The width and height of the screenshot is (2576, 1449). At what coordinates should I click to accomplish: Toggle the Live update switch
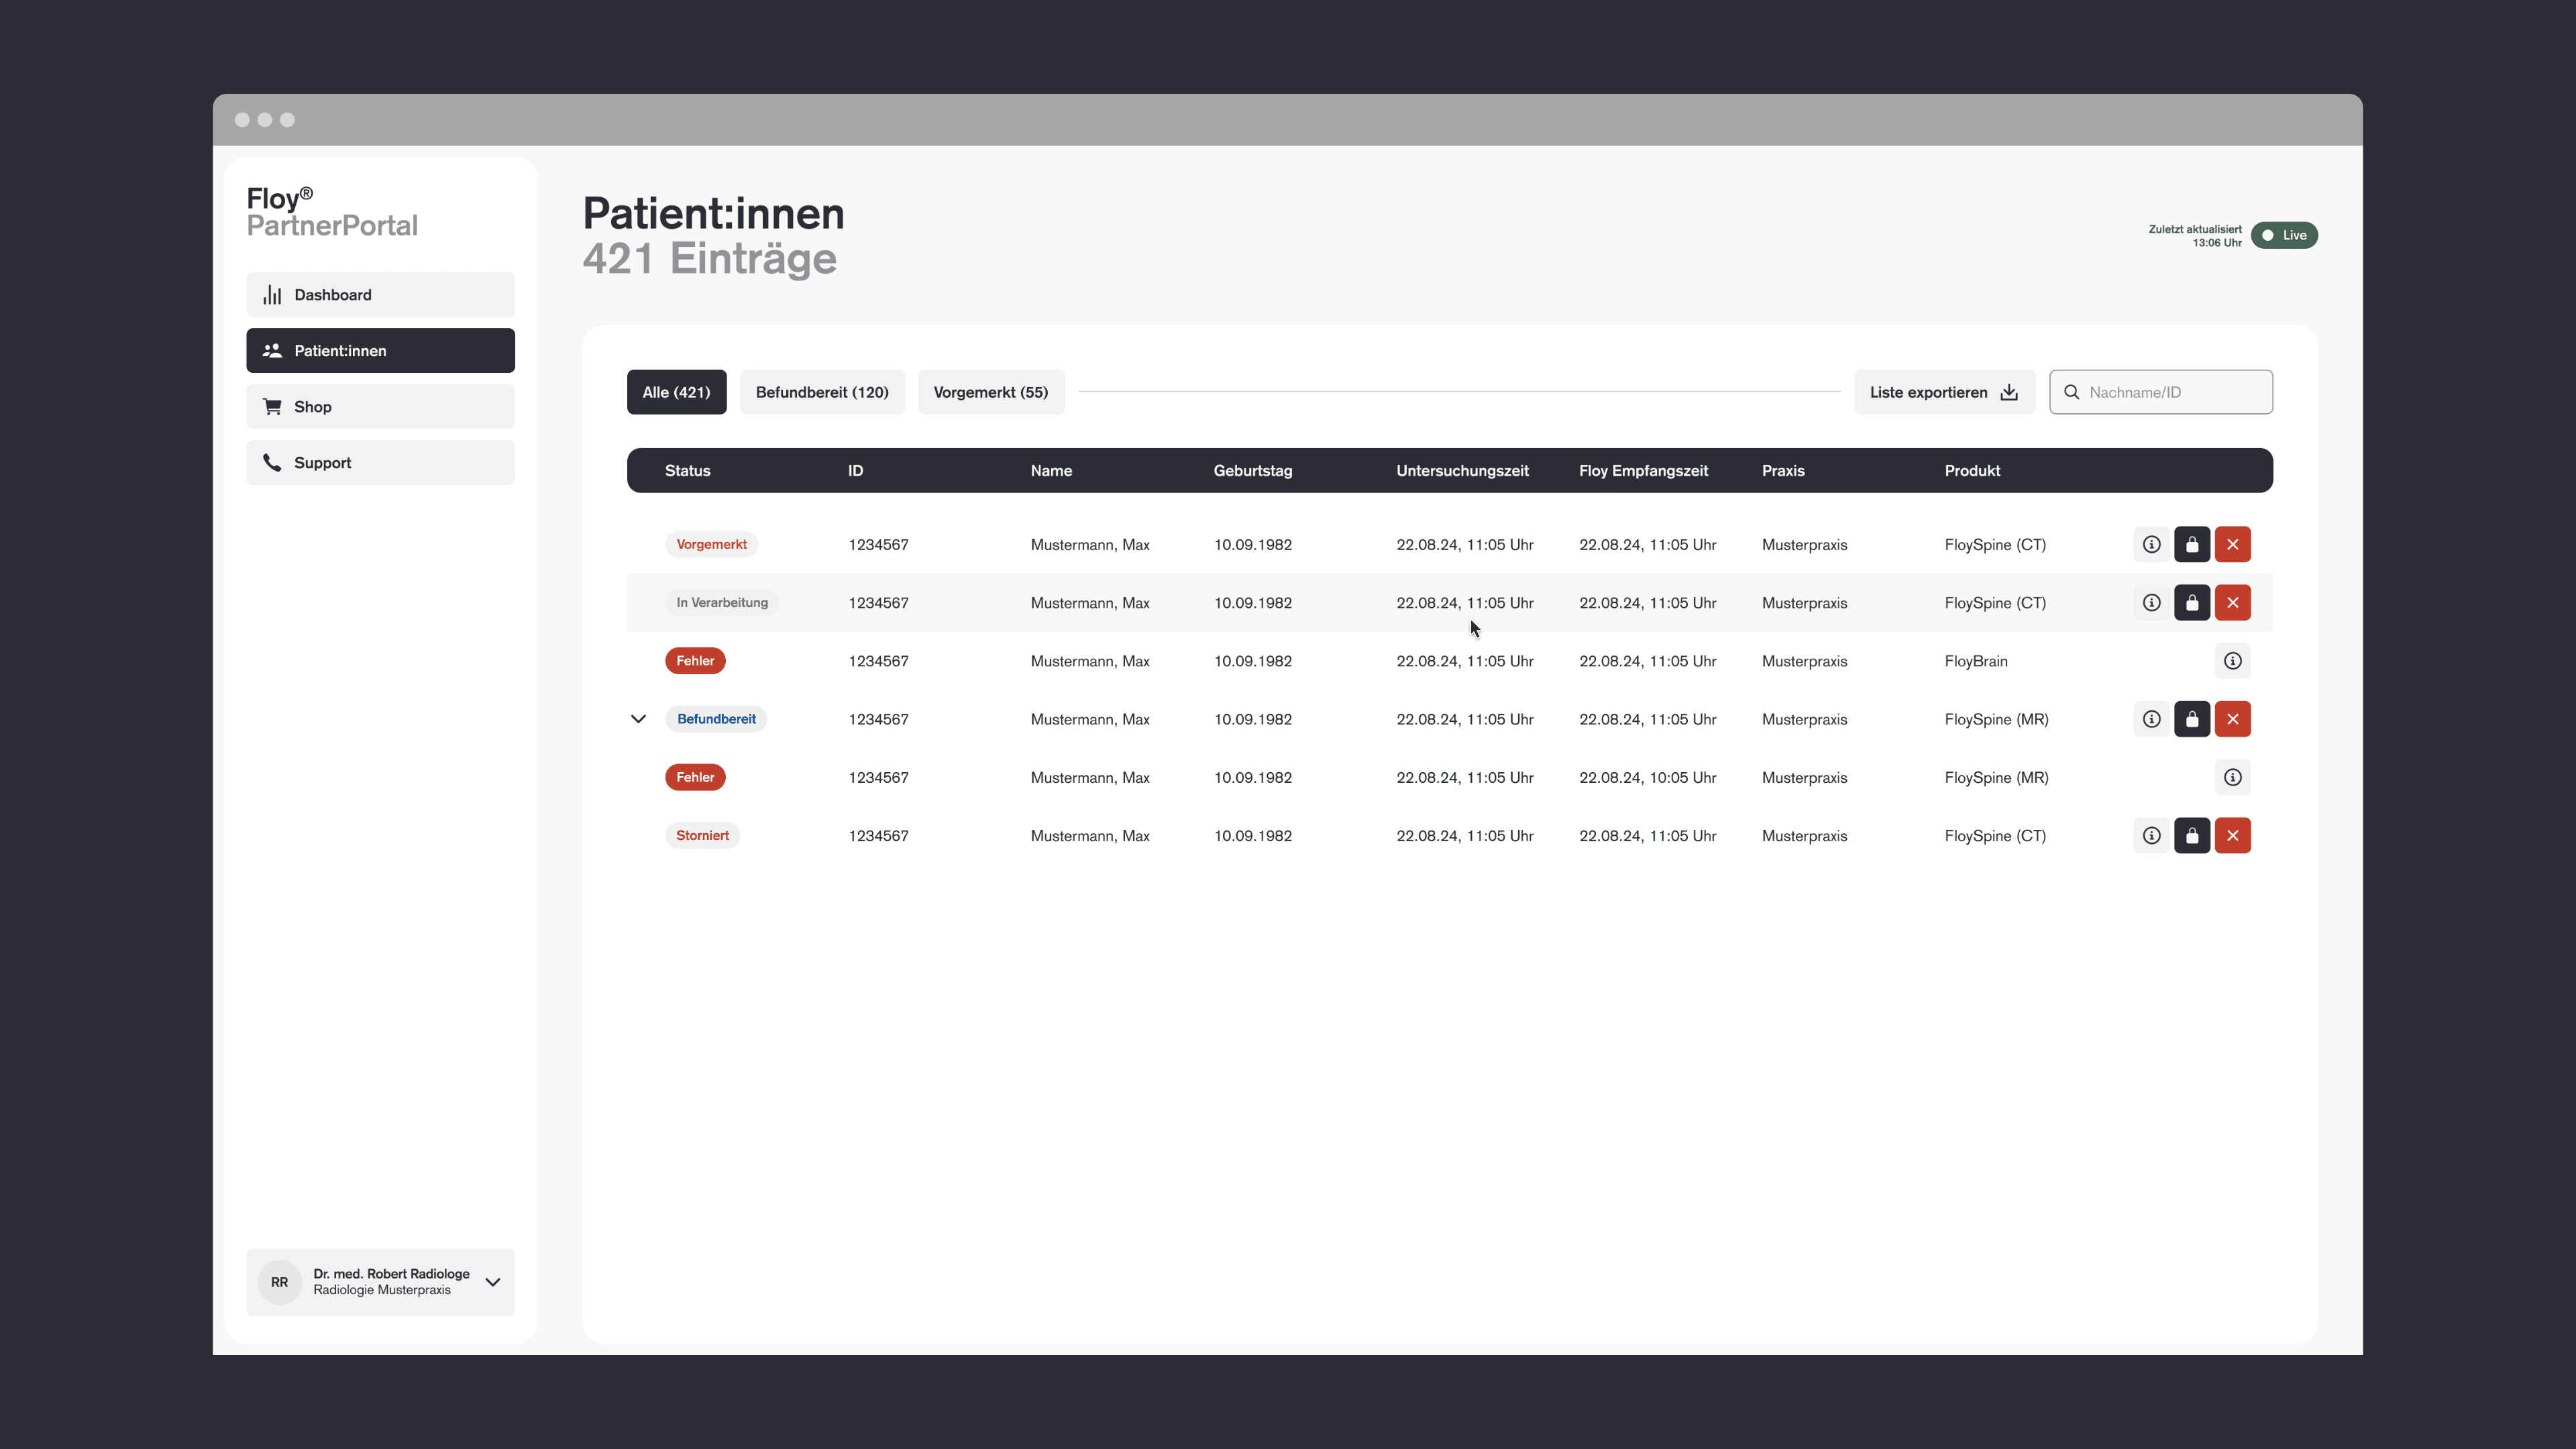point(2284,235)
